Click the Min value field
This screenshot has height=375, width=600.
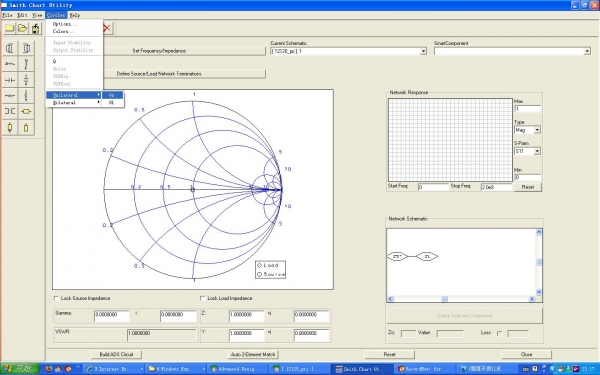(528, 178)
